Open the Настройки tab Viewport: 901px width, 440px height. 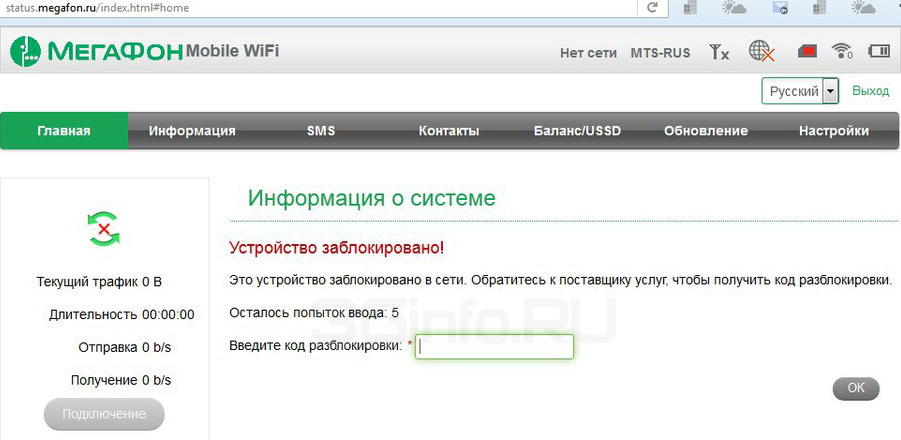click(x=834, y=130)
